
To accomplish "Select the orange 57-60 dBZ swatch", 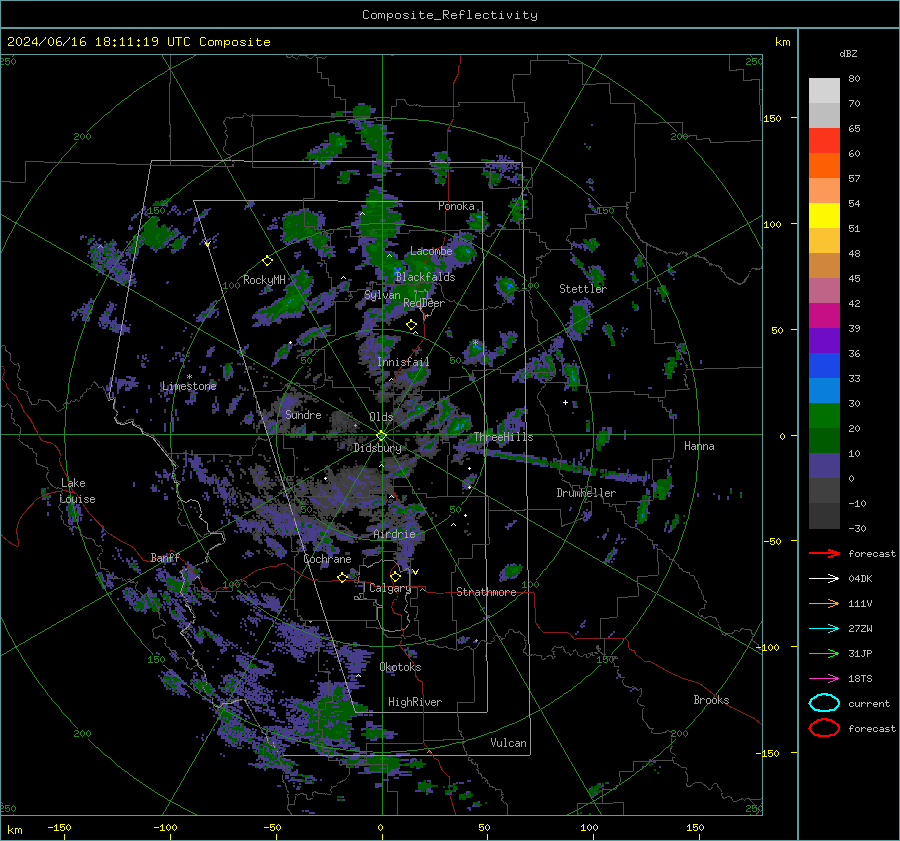I will [824, 166].
